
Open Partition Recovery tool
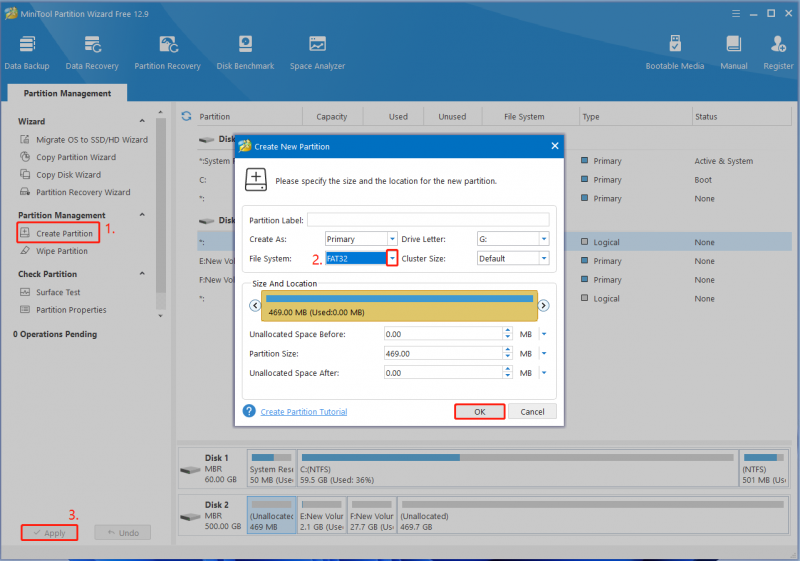(167, 52)
